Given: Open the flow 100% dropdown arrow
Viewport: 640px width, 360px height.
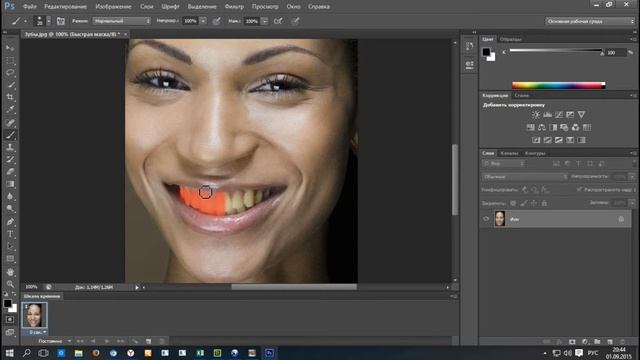Looking at the screenshot, I should [x=264, y=21].
